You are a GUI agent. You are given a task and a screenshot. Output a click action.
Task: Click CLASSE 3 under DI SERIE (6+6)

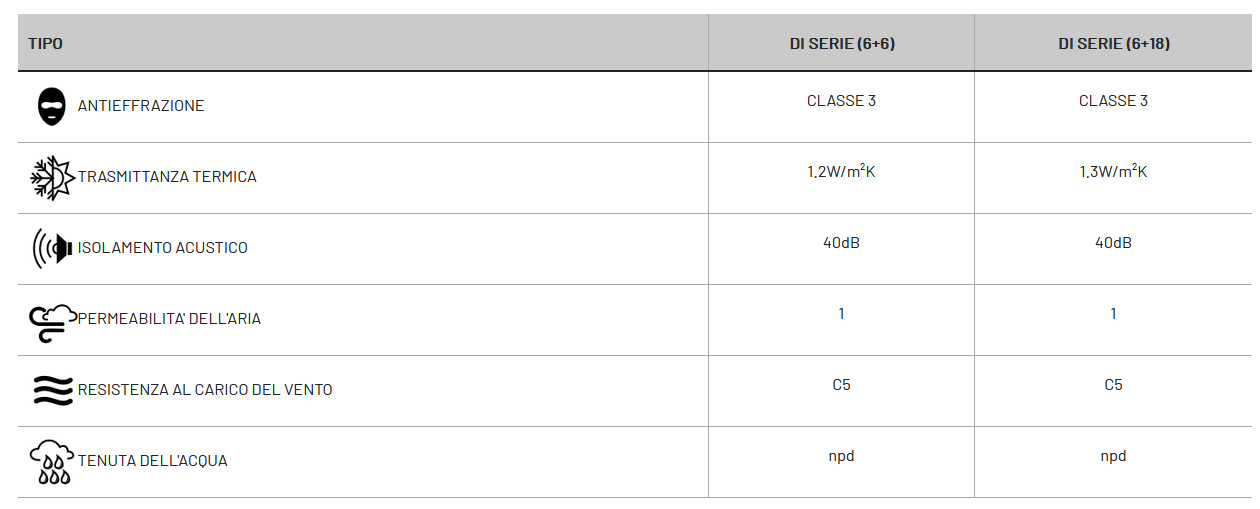coord(842,101)
